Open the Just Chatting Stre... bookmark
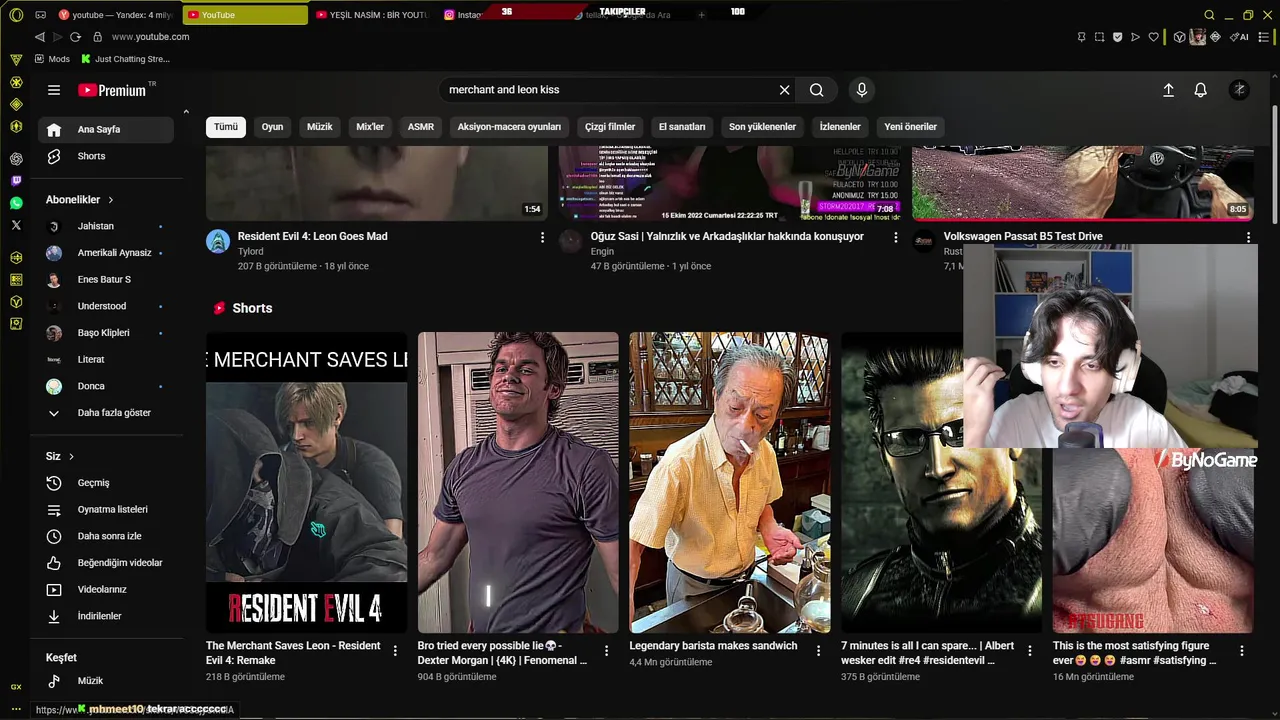The image size is (1280, 720). click(125, 59)
